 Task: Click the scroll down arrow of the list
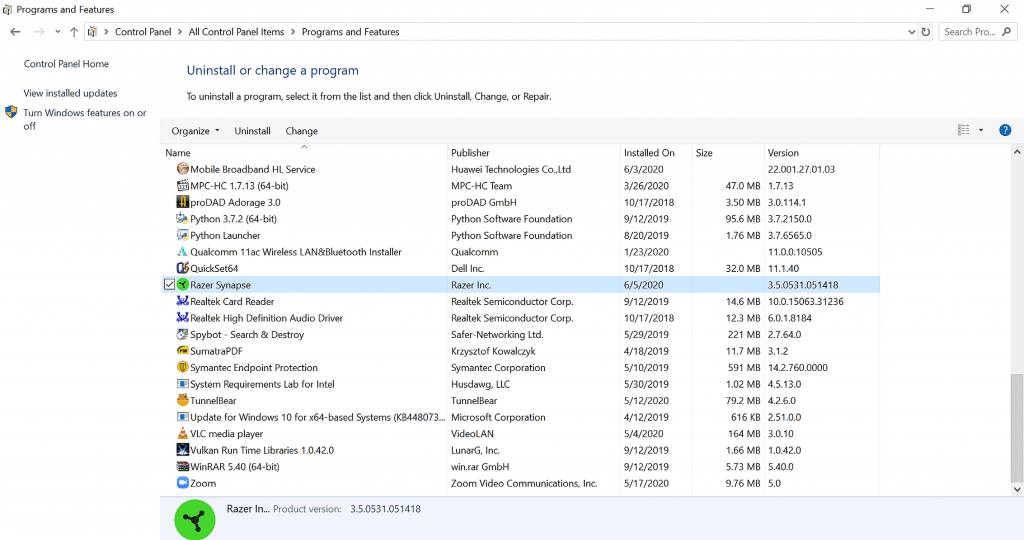(x=1017, y=489)
